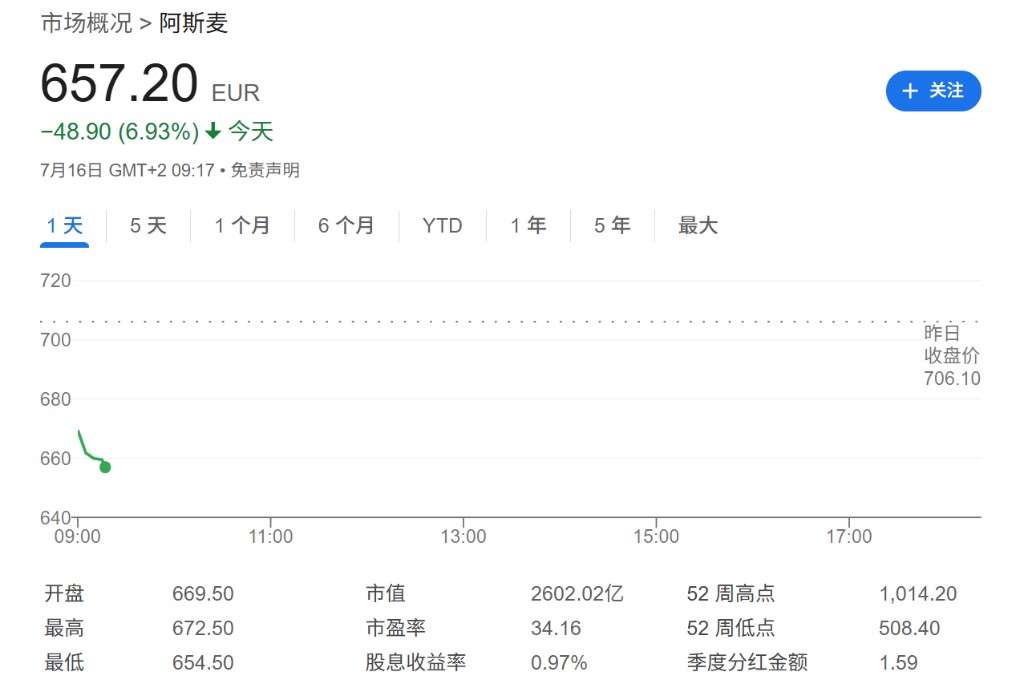
Task: View the 1 年 price history tab
Action: pos(528,226)
